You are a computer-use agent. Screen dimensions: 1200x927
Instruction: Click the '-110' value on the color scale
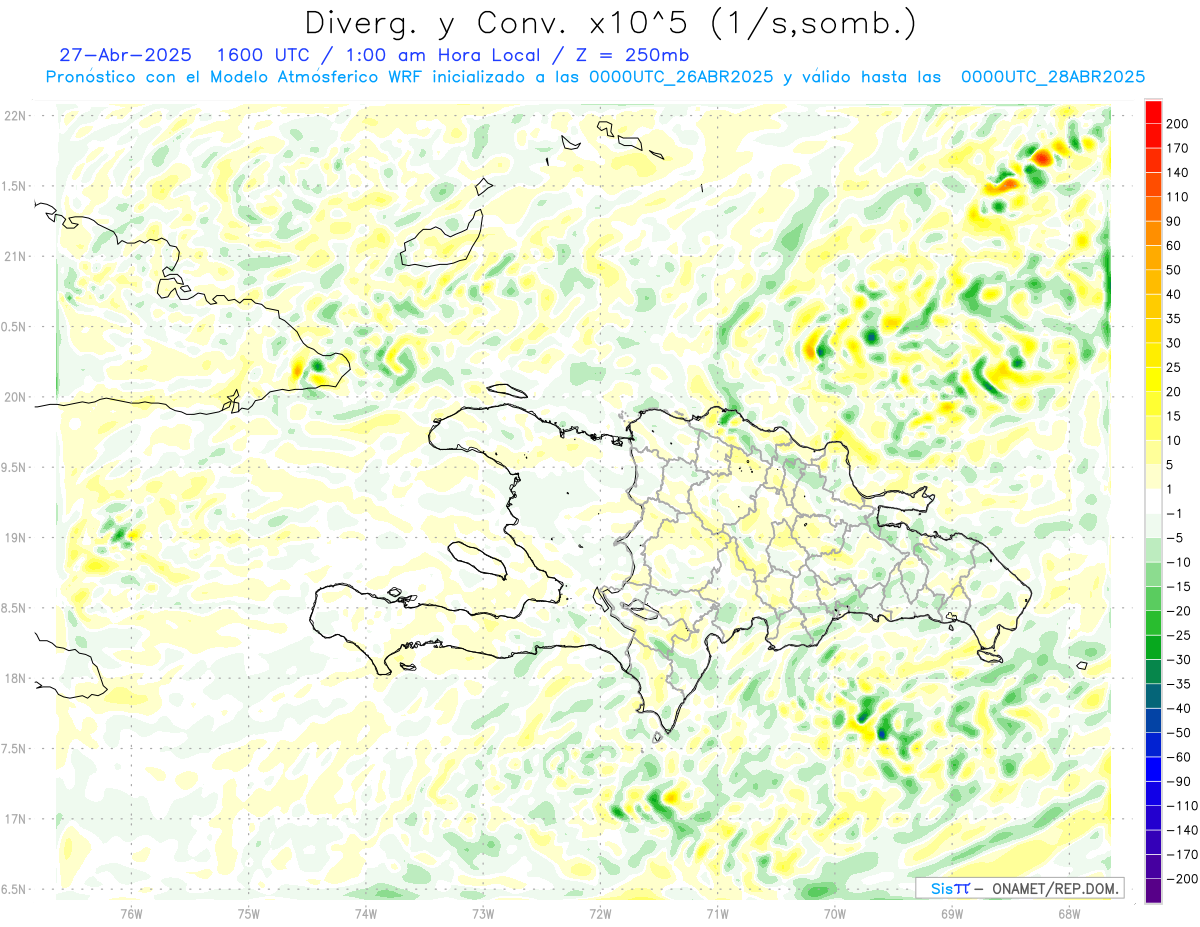click(1182, 806)
